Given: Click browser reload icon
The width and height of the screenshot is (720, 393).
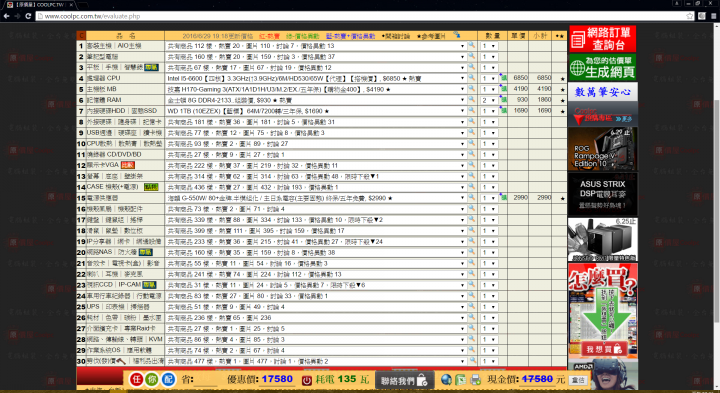Looking at the screenshot, I should (x=28, y=16).
